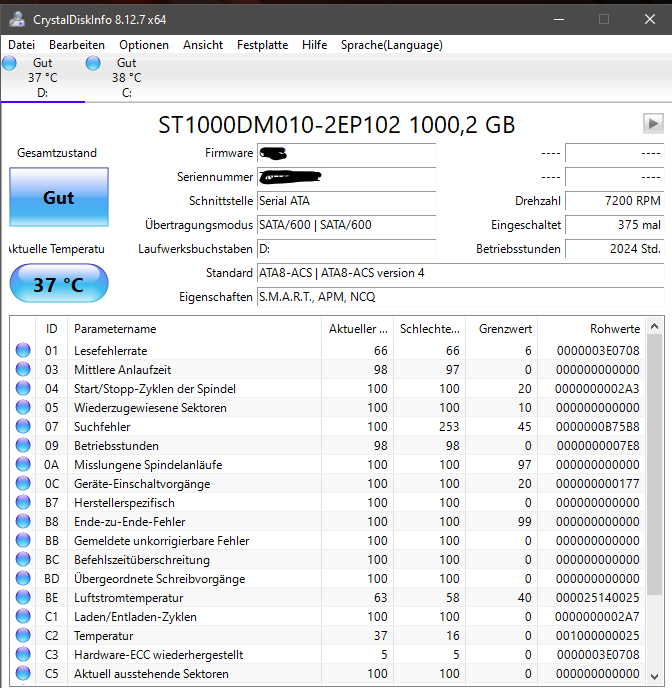This screenshot has width=672, height=688.
Task: Click the S.M.A.R.T., APM, NCQ field
Action: 461,297
